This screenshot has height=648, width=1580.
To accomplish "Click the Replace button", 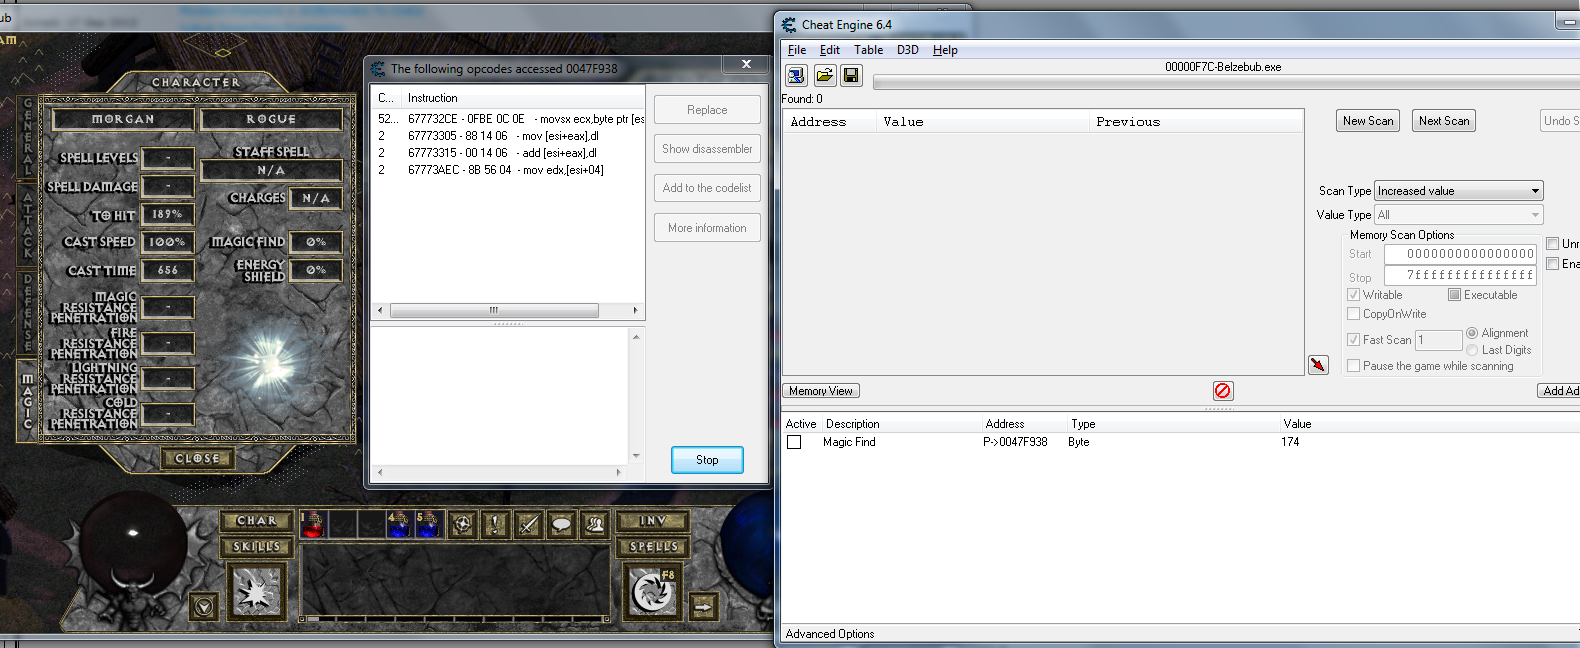I will point(707,110).
